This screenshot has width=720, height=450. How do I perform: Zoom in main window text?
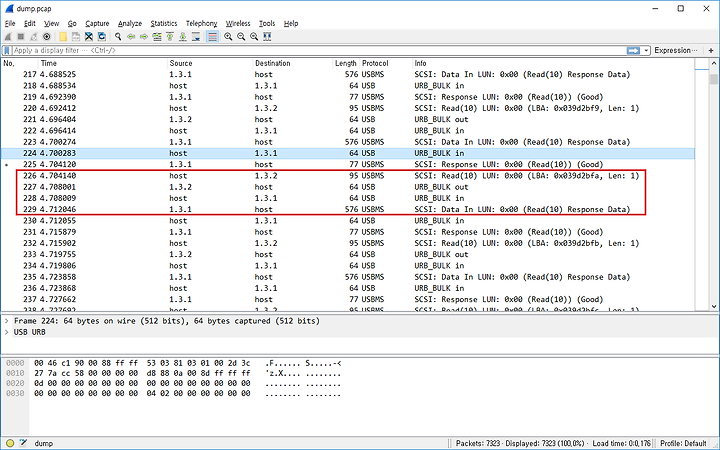[228, 37]
